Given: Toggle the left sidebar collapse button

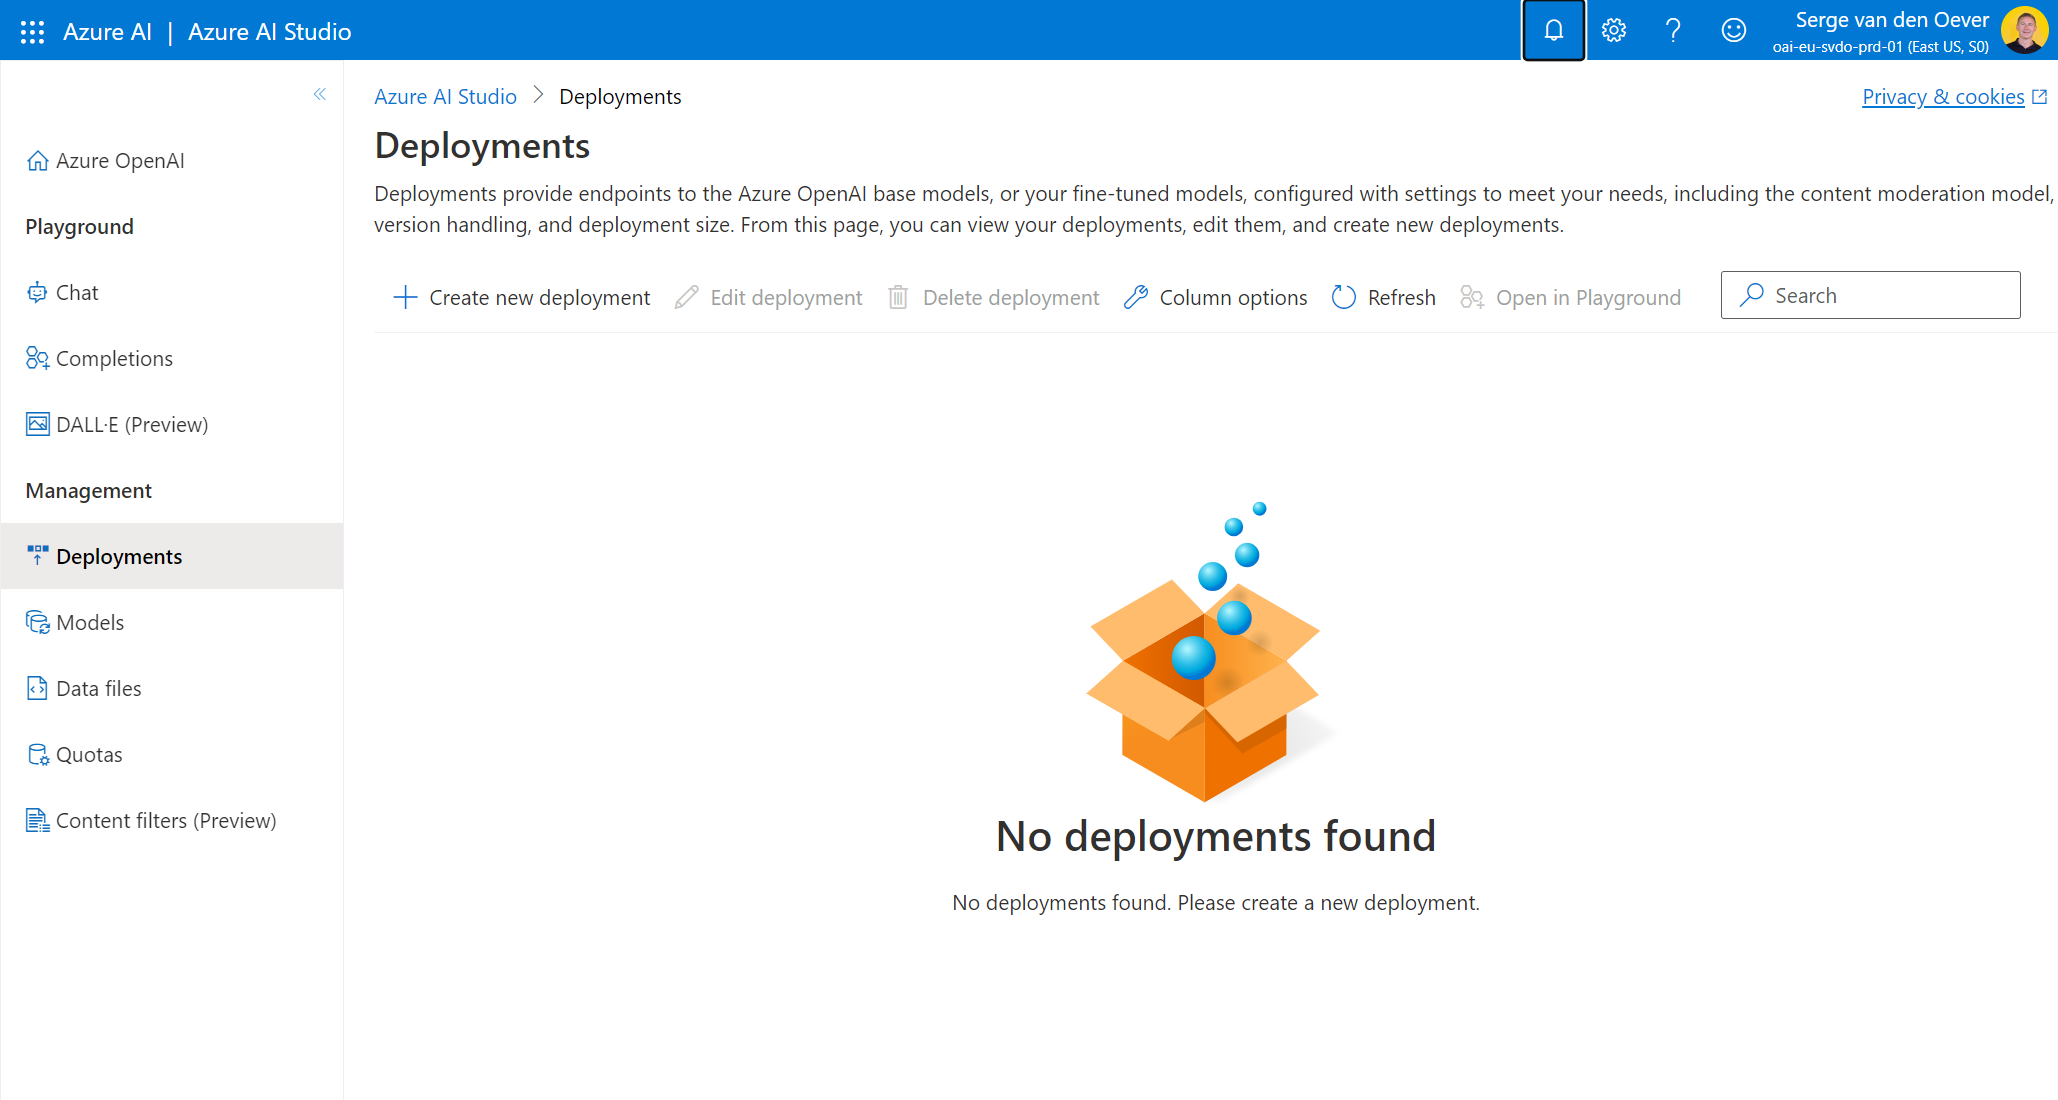Looking at the screenshot, I should pos(320,94).
